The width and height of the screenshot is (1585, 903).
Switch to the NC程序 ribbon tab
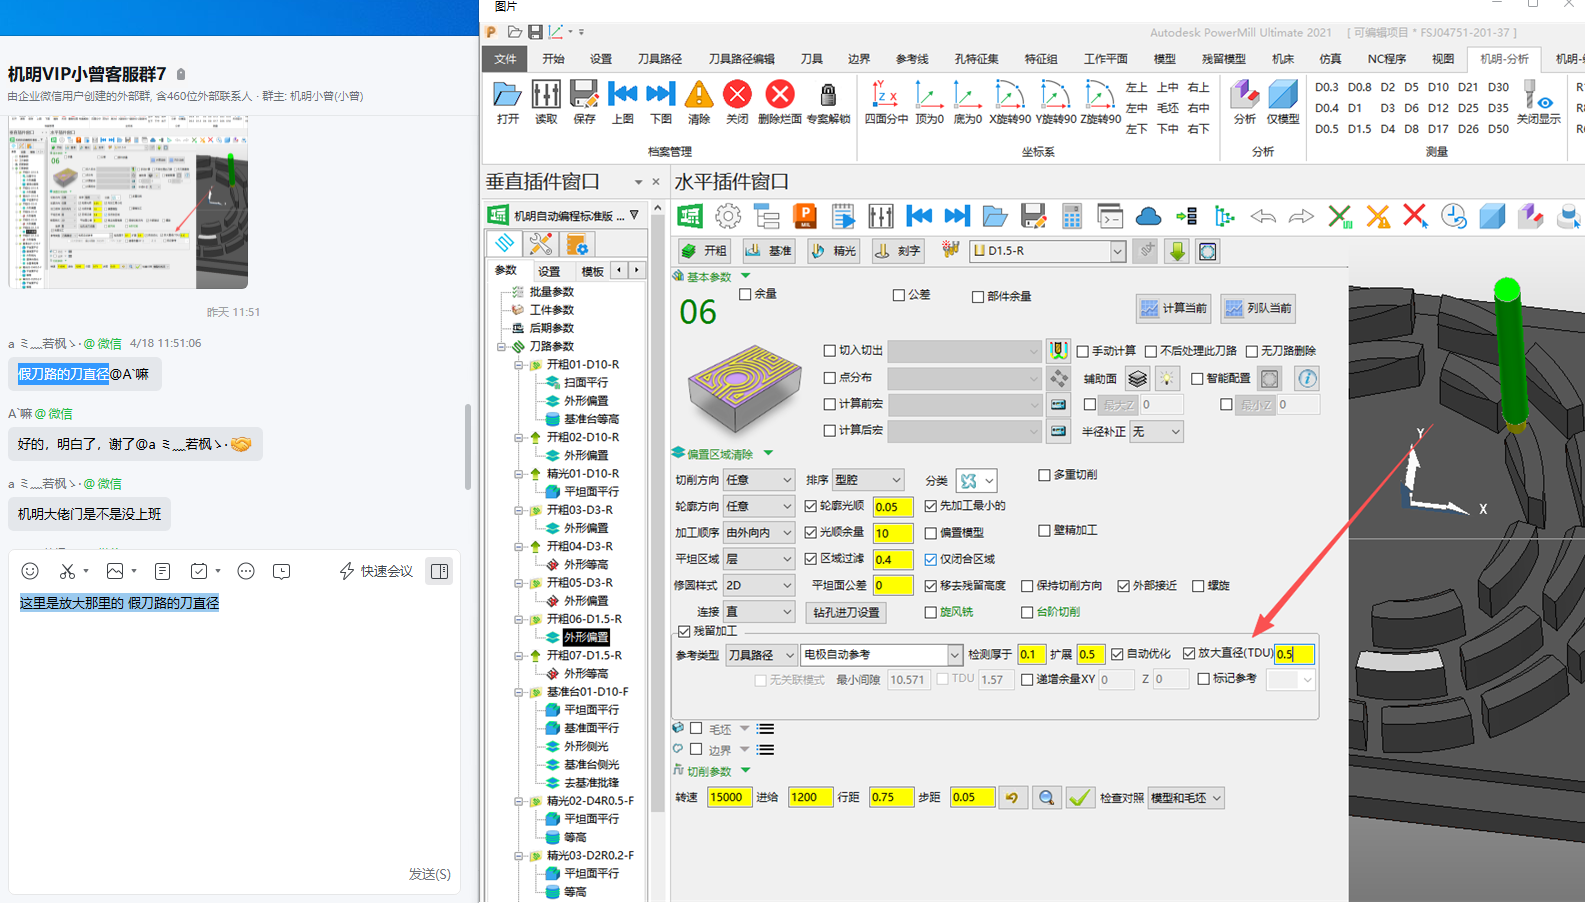(x=1387, y=59)
